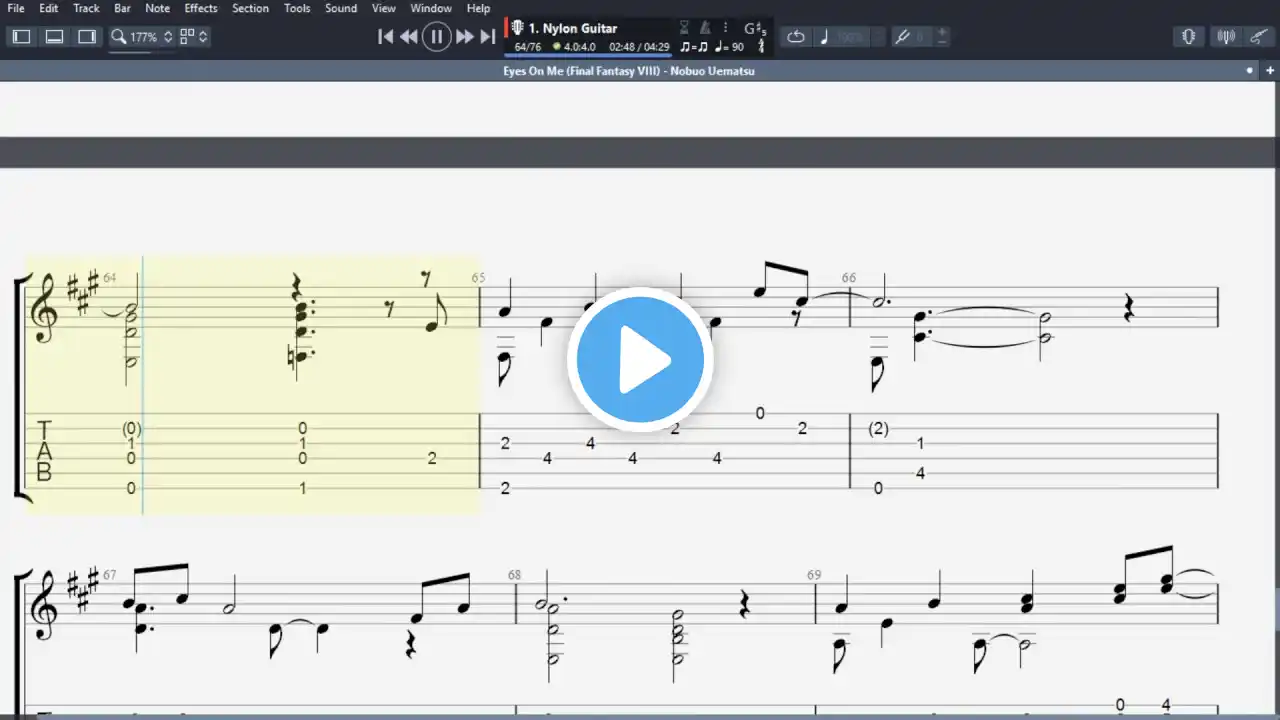Click the zoom magnifier icon

(118, 37)
